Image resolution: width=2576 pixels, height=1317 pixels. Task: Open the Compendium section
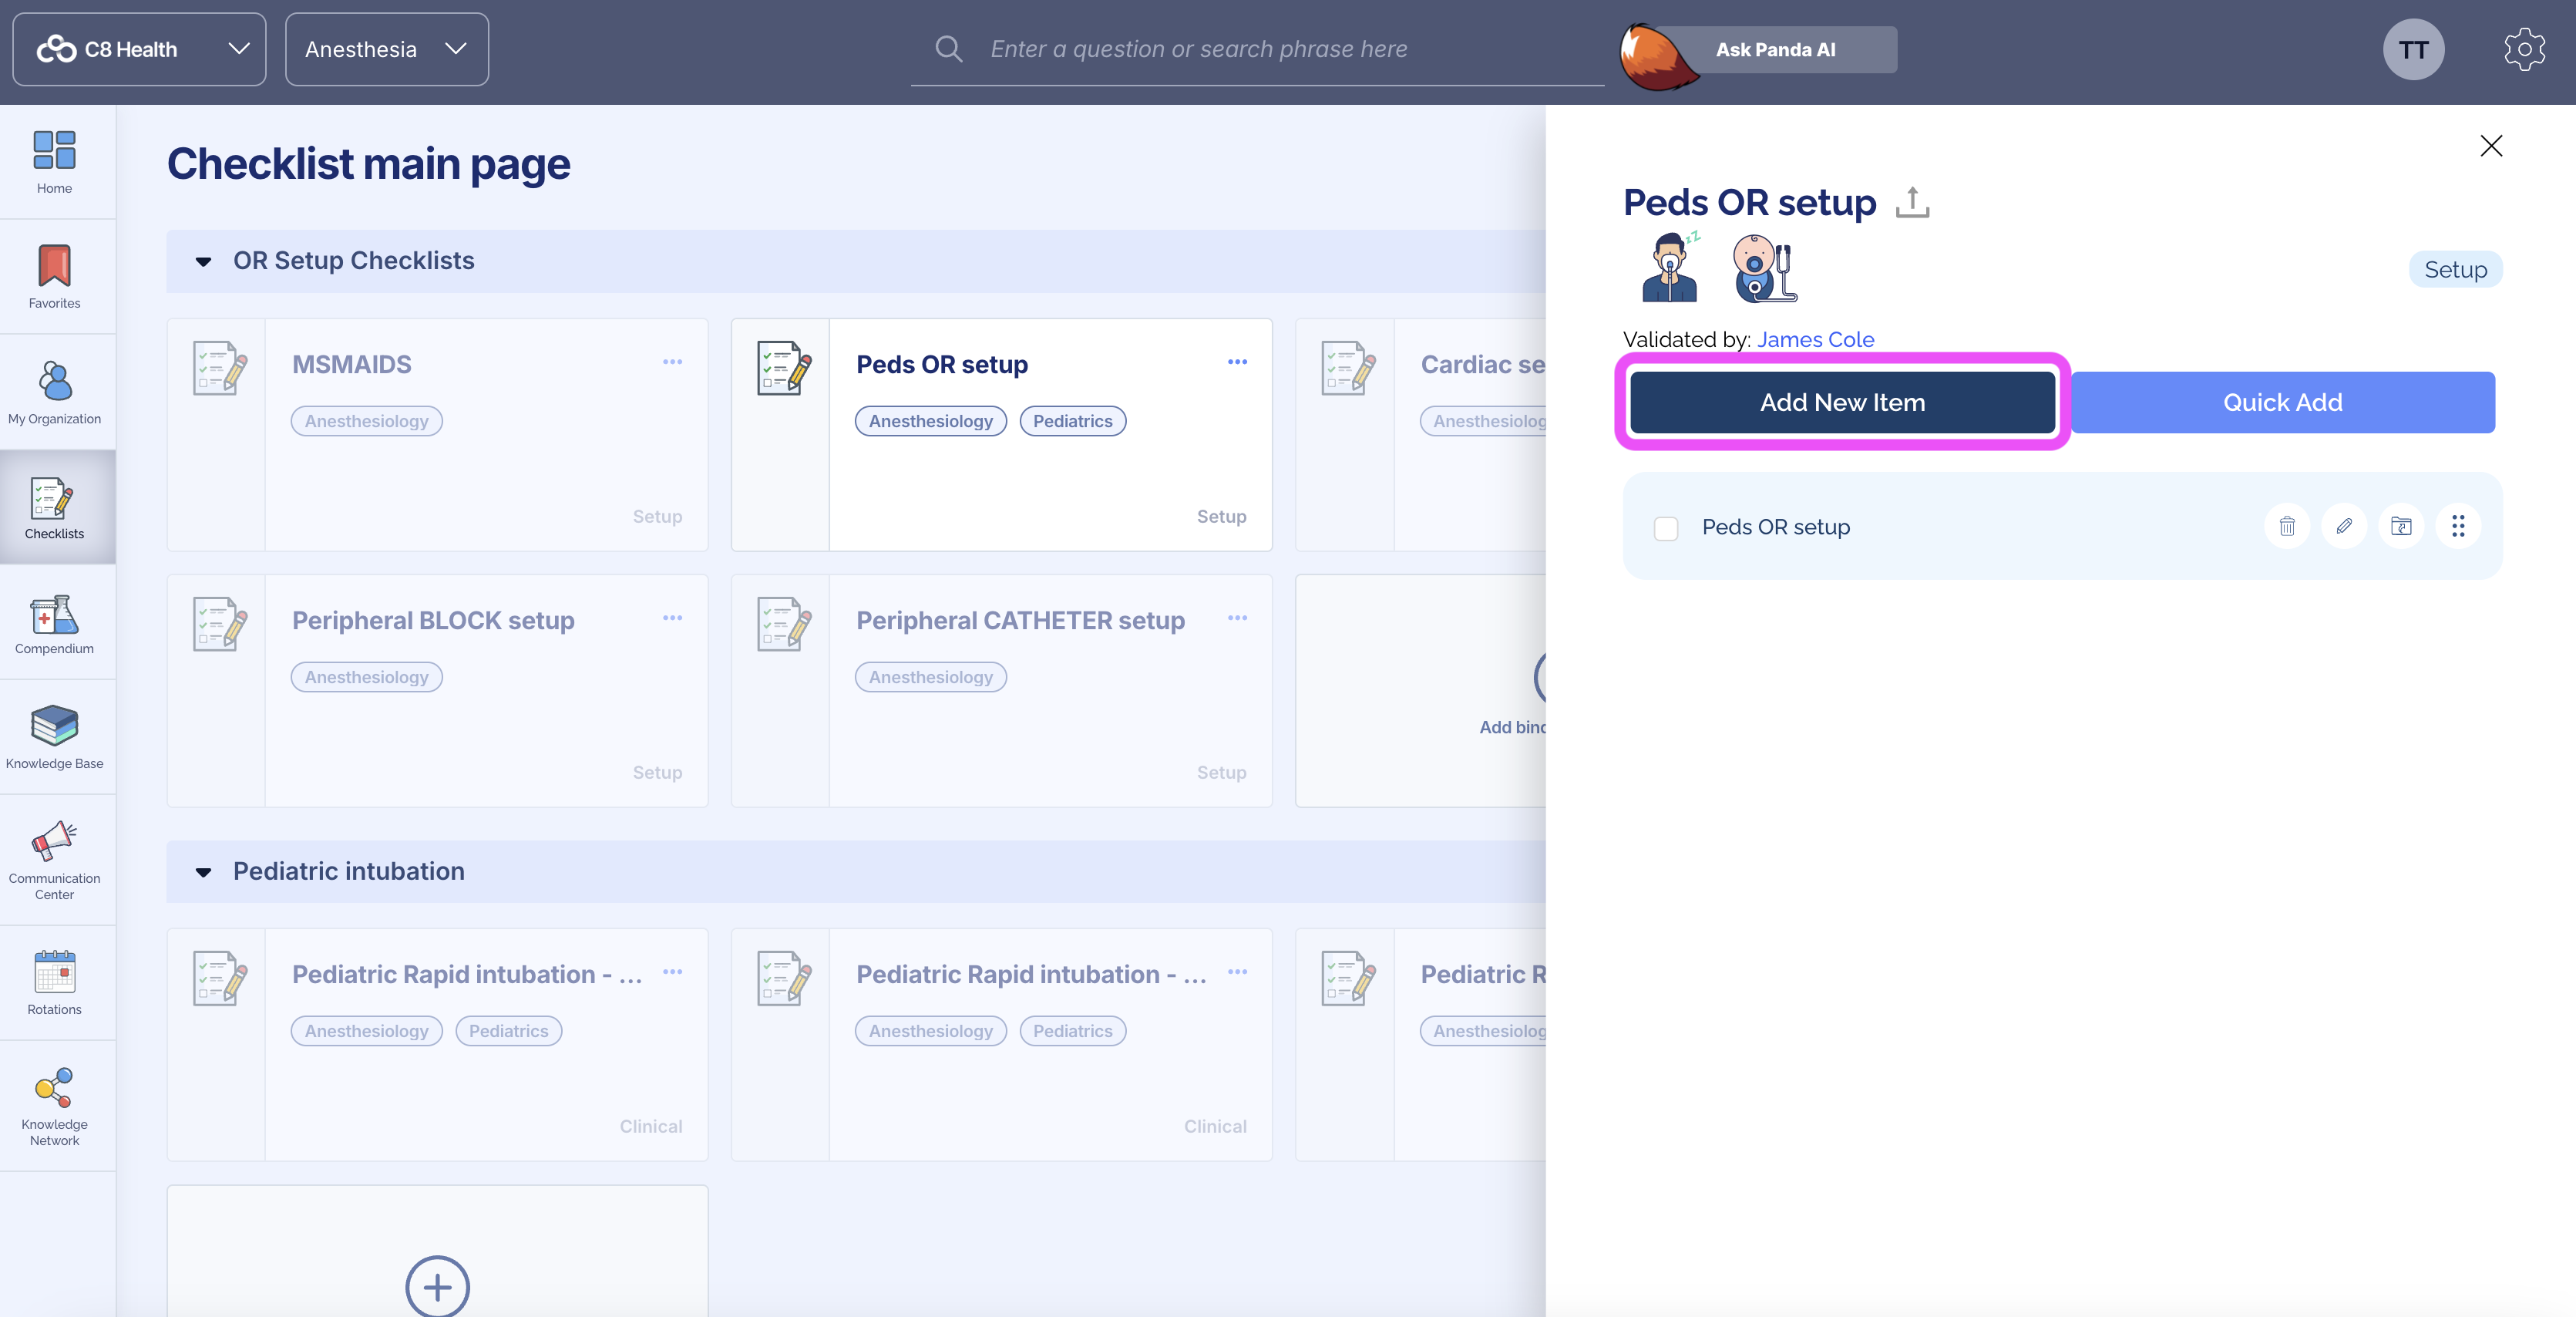tap(54, 622)
